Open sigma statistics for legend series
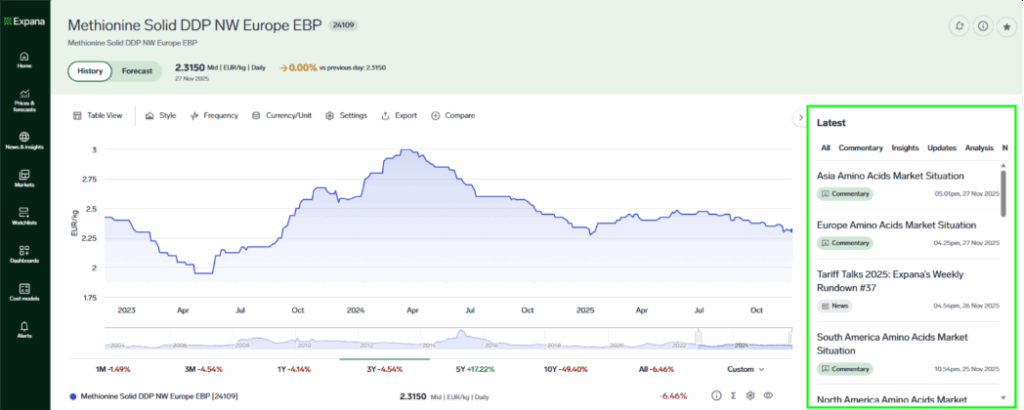The height and width of the screenshot is (410, 1024). [733, 396]
